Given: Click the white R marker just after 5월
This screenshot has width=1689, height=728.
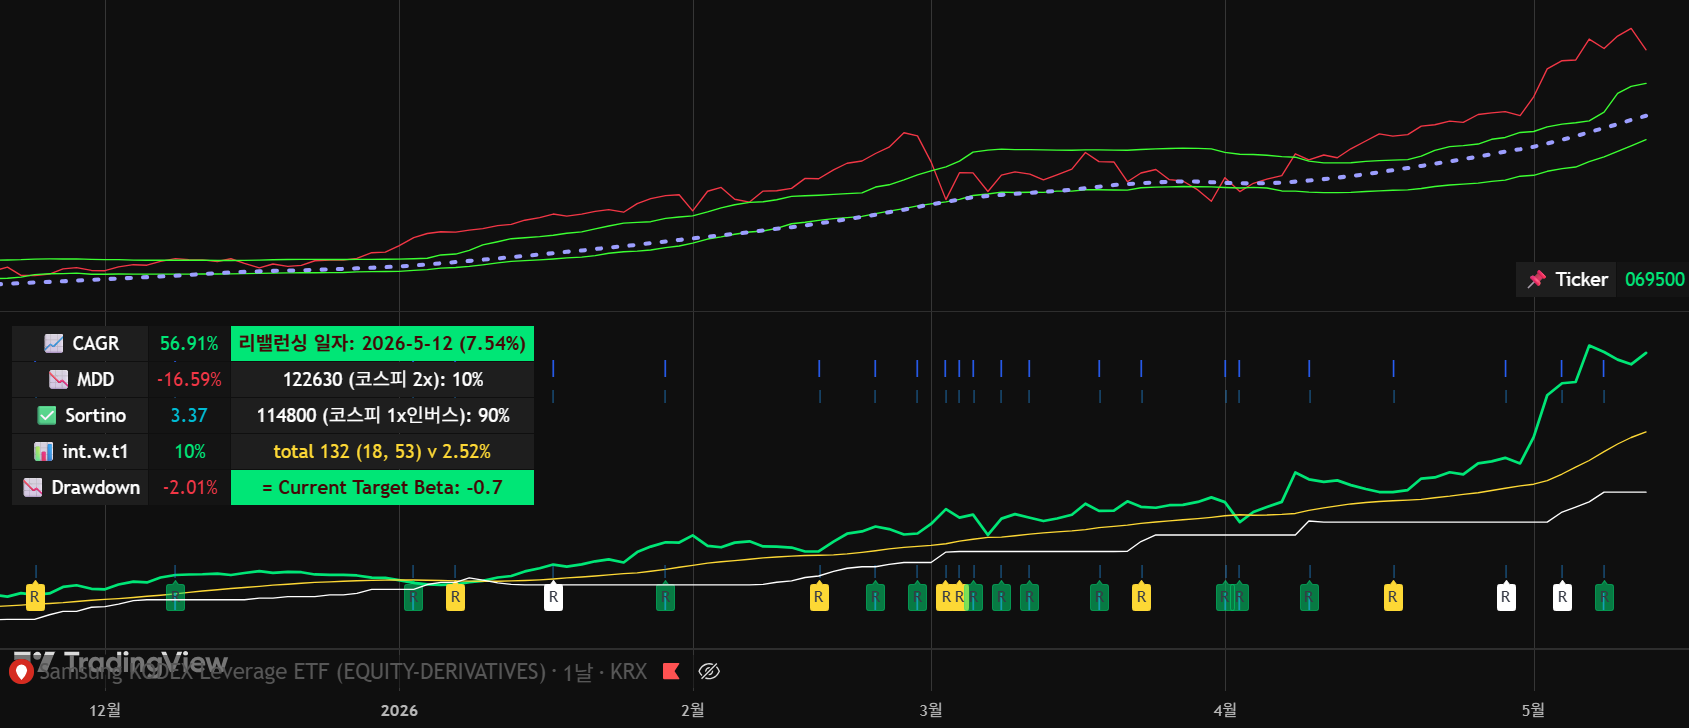Looking at the screenshot, I should pos(1562,597).
